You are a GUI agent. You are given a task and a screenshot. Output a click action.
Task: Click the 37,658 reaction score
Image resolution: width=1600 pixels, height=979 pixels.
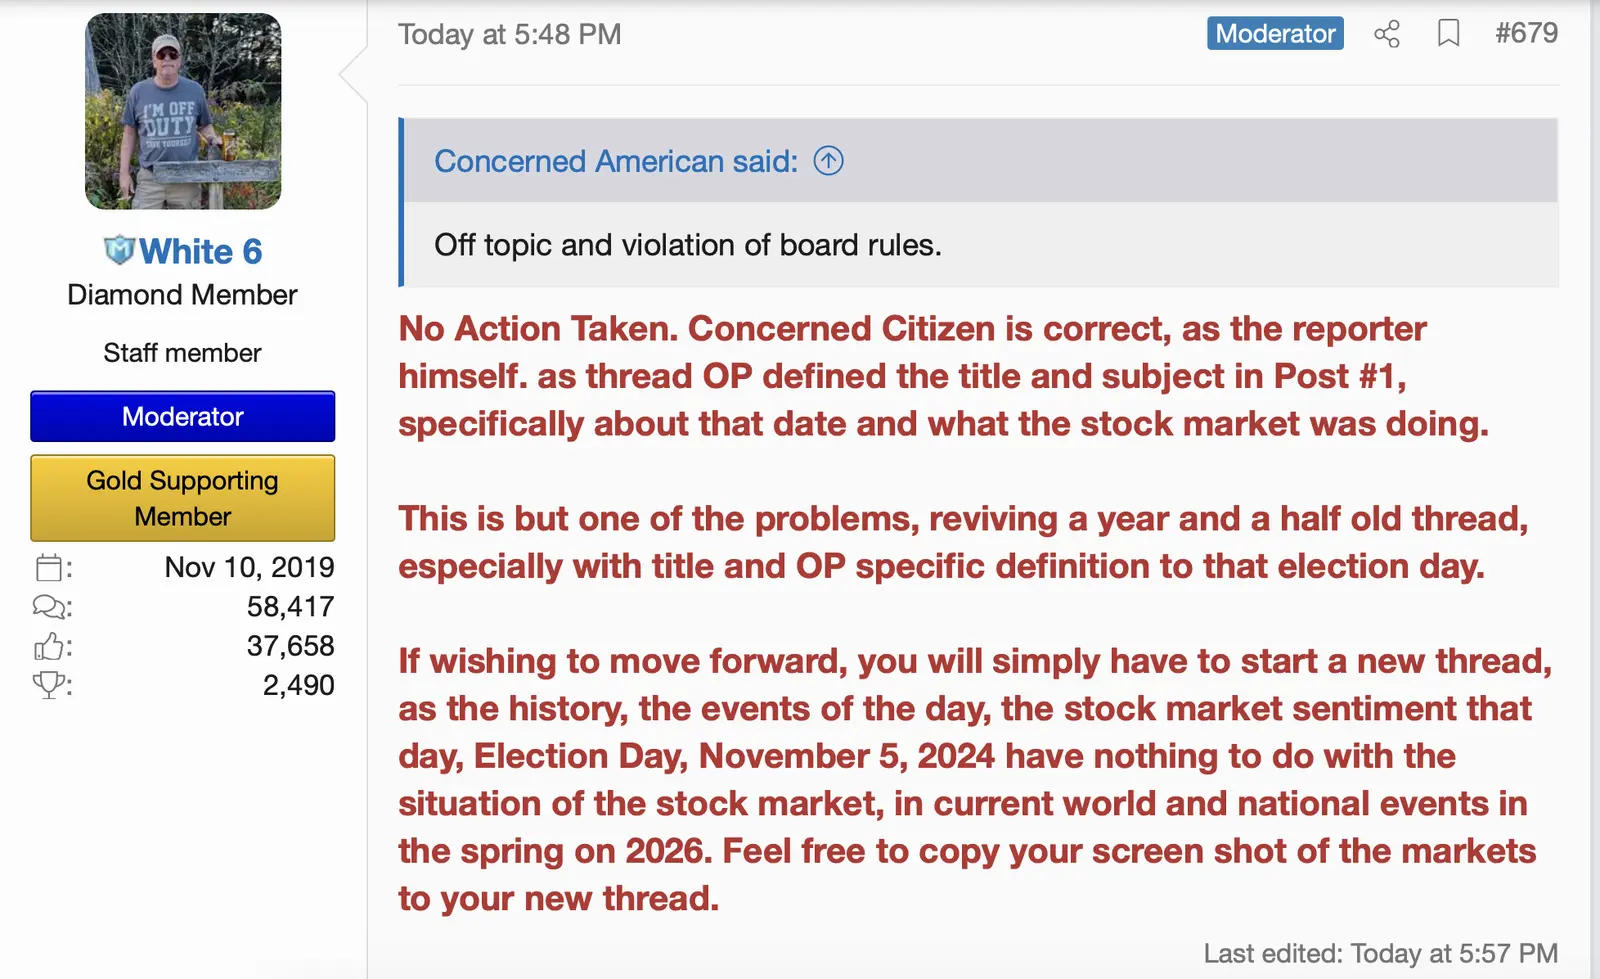tap(292, 646)
